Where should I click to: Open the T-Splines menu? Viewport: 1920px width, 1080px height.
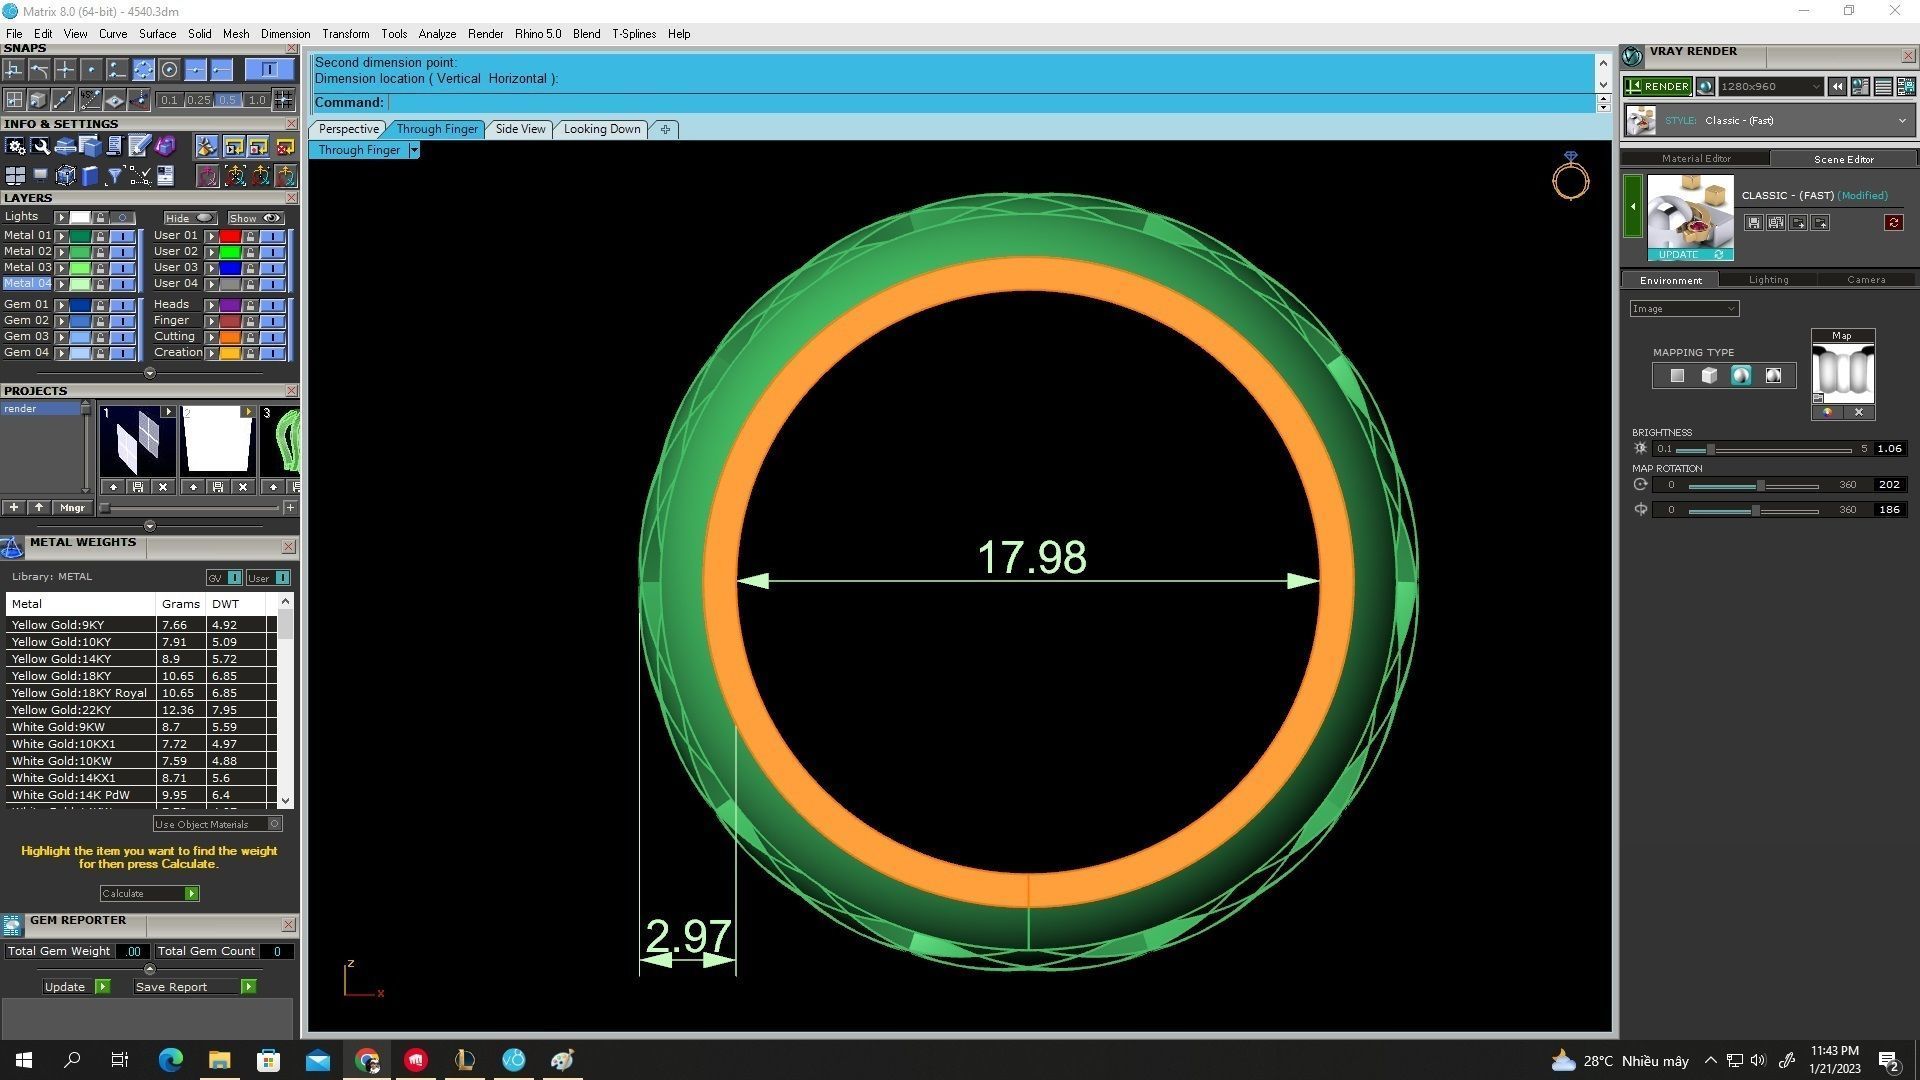tap(633, 34)
